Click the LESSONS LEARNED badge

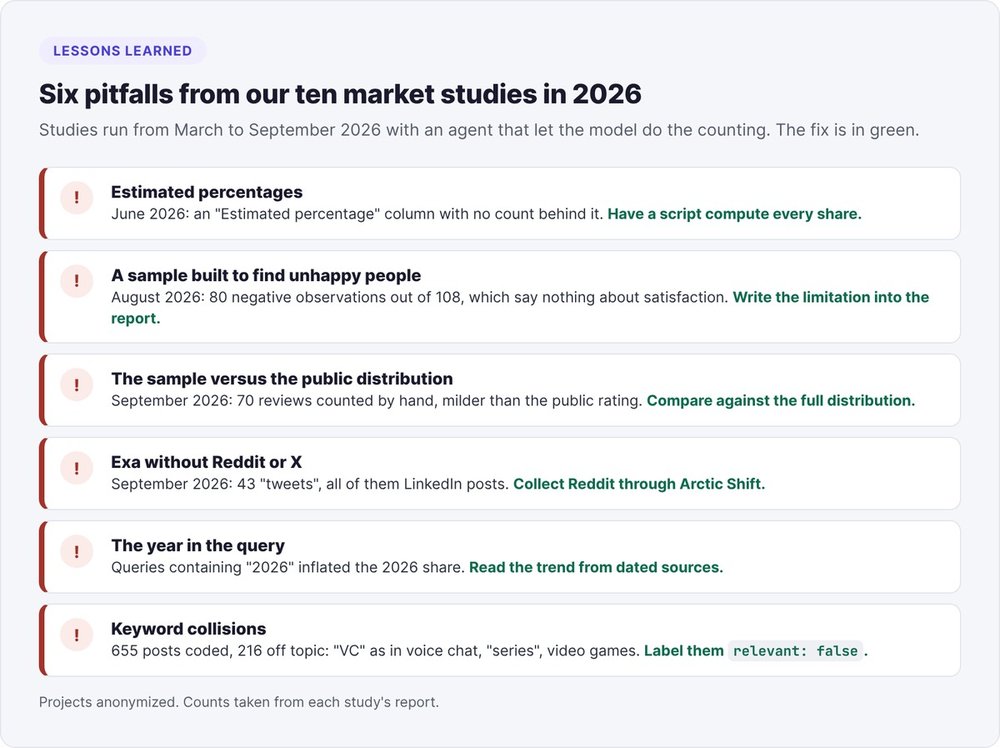(x=122, y=51)
